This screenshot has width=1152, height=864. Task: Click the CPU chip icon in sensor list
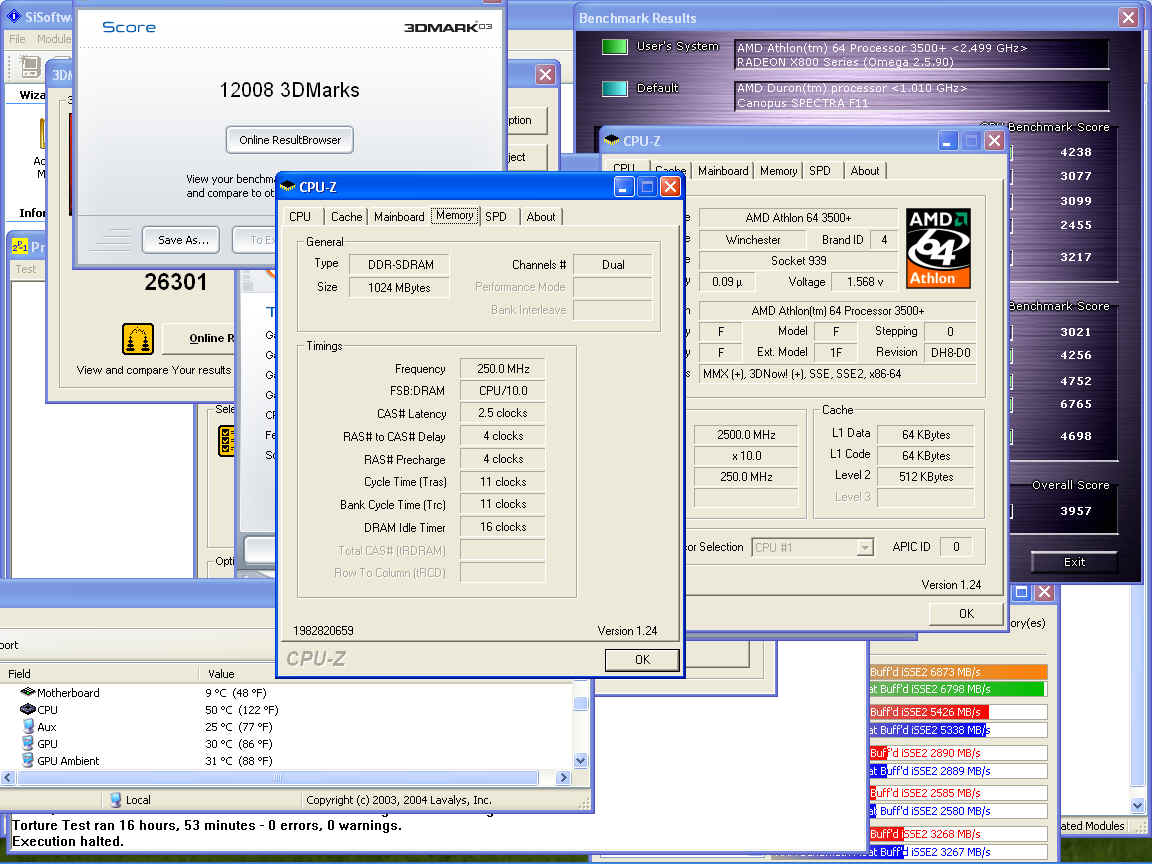[27, 709]
